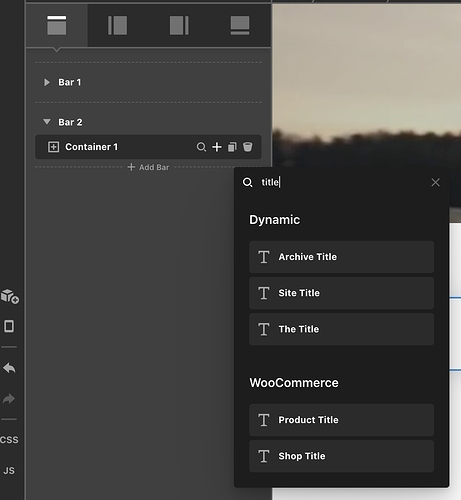The width and height of the screenshot is (461, 500).
Task: Click the undo arrow icon
Action: click(x=9, y=368)
